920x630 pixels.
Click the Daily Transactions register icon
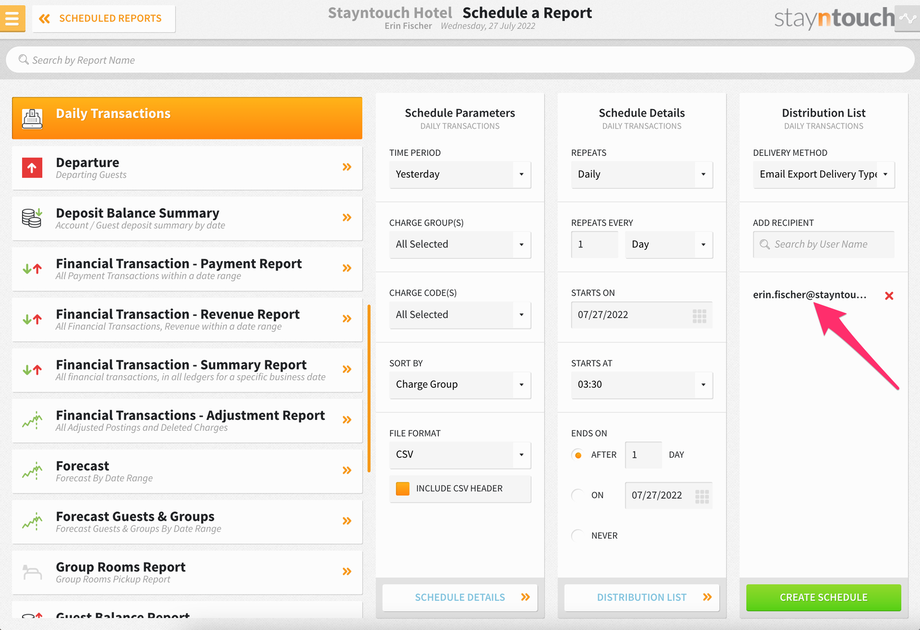pyautogui.click(x=32, y=118)
